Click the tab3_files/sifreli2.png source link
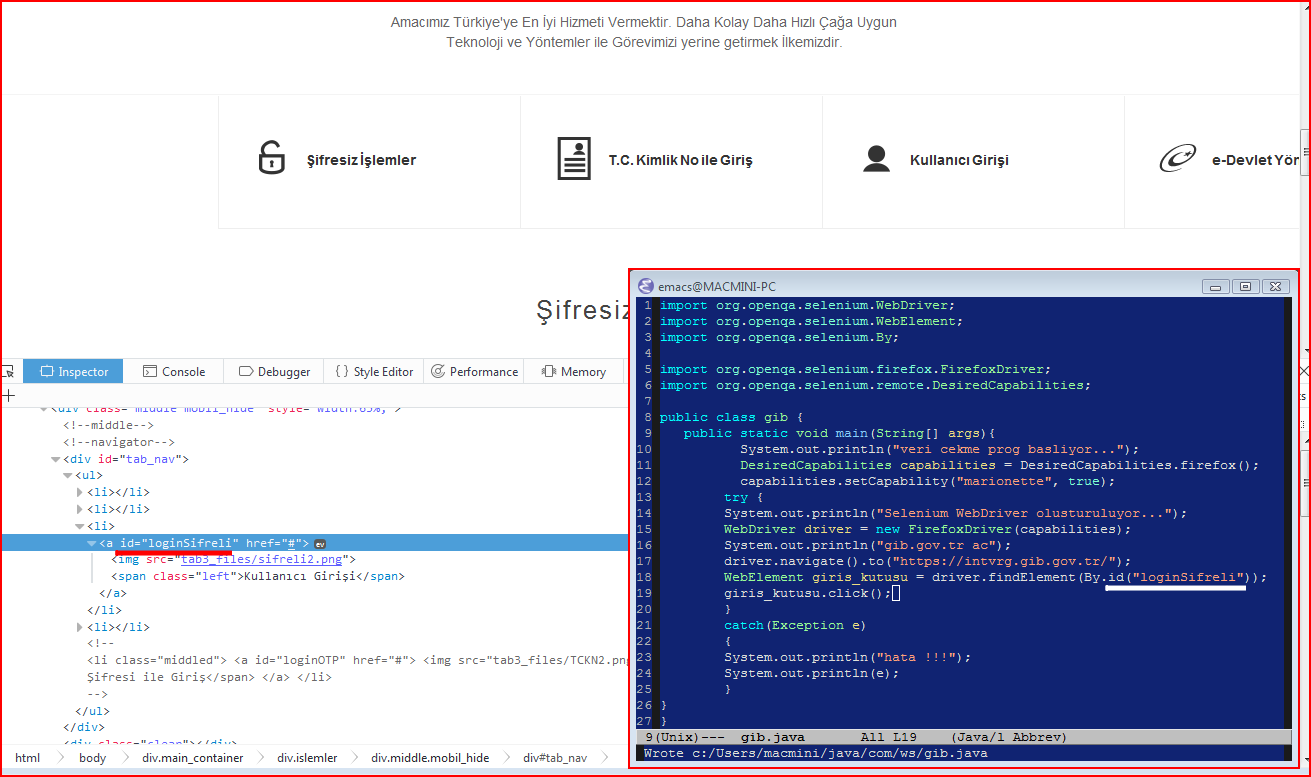Screen dimensions: 1311x777 point(263,560)
